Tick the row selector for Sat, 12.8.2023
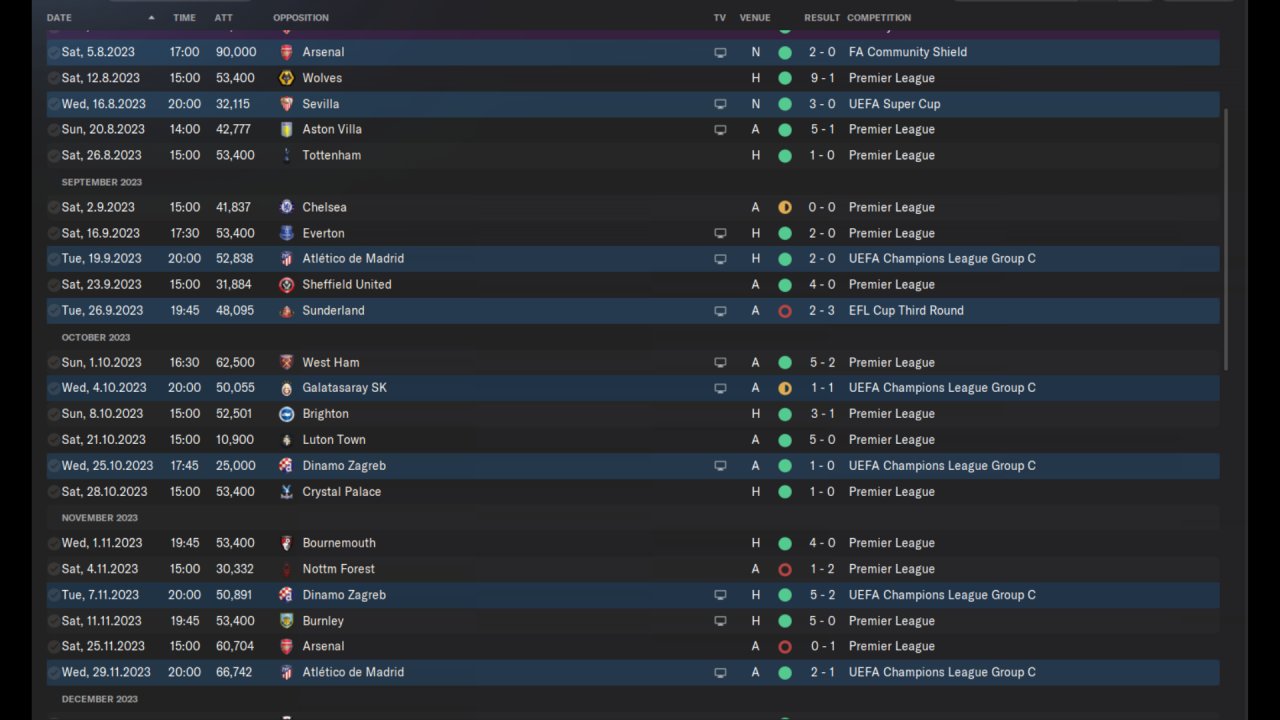Image resolution: width=1280 pixels, height=720 pixels. pyautogui.click(x=53, y=78)
